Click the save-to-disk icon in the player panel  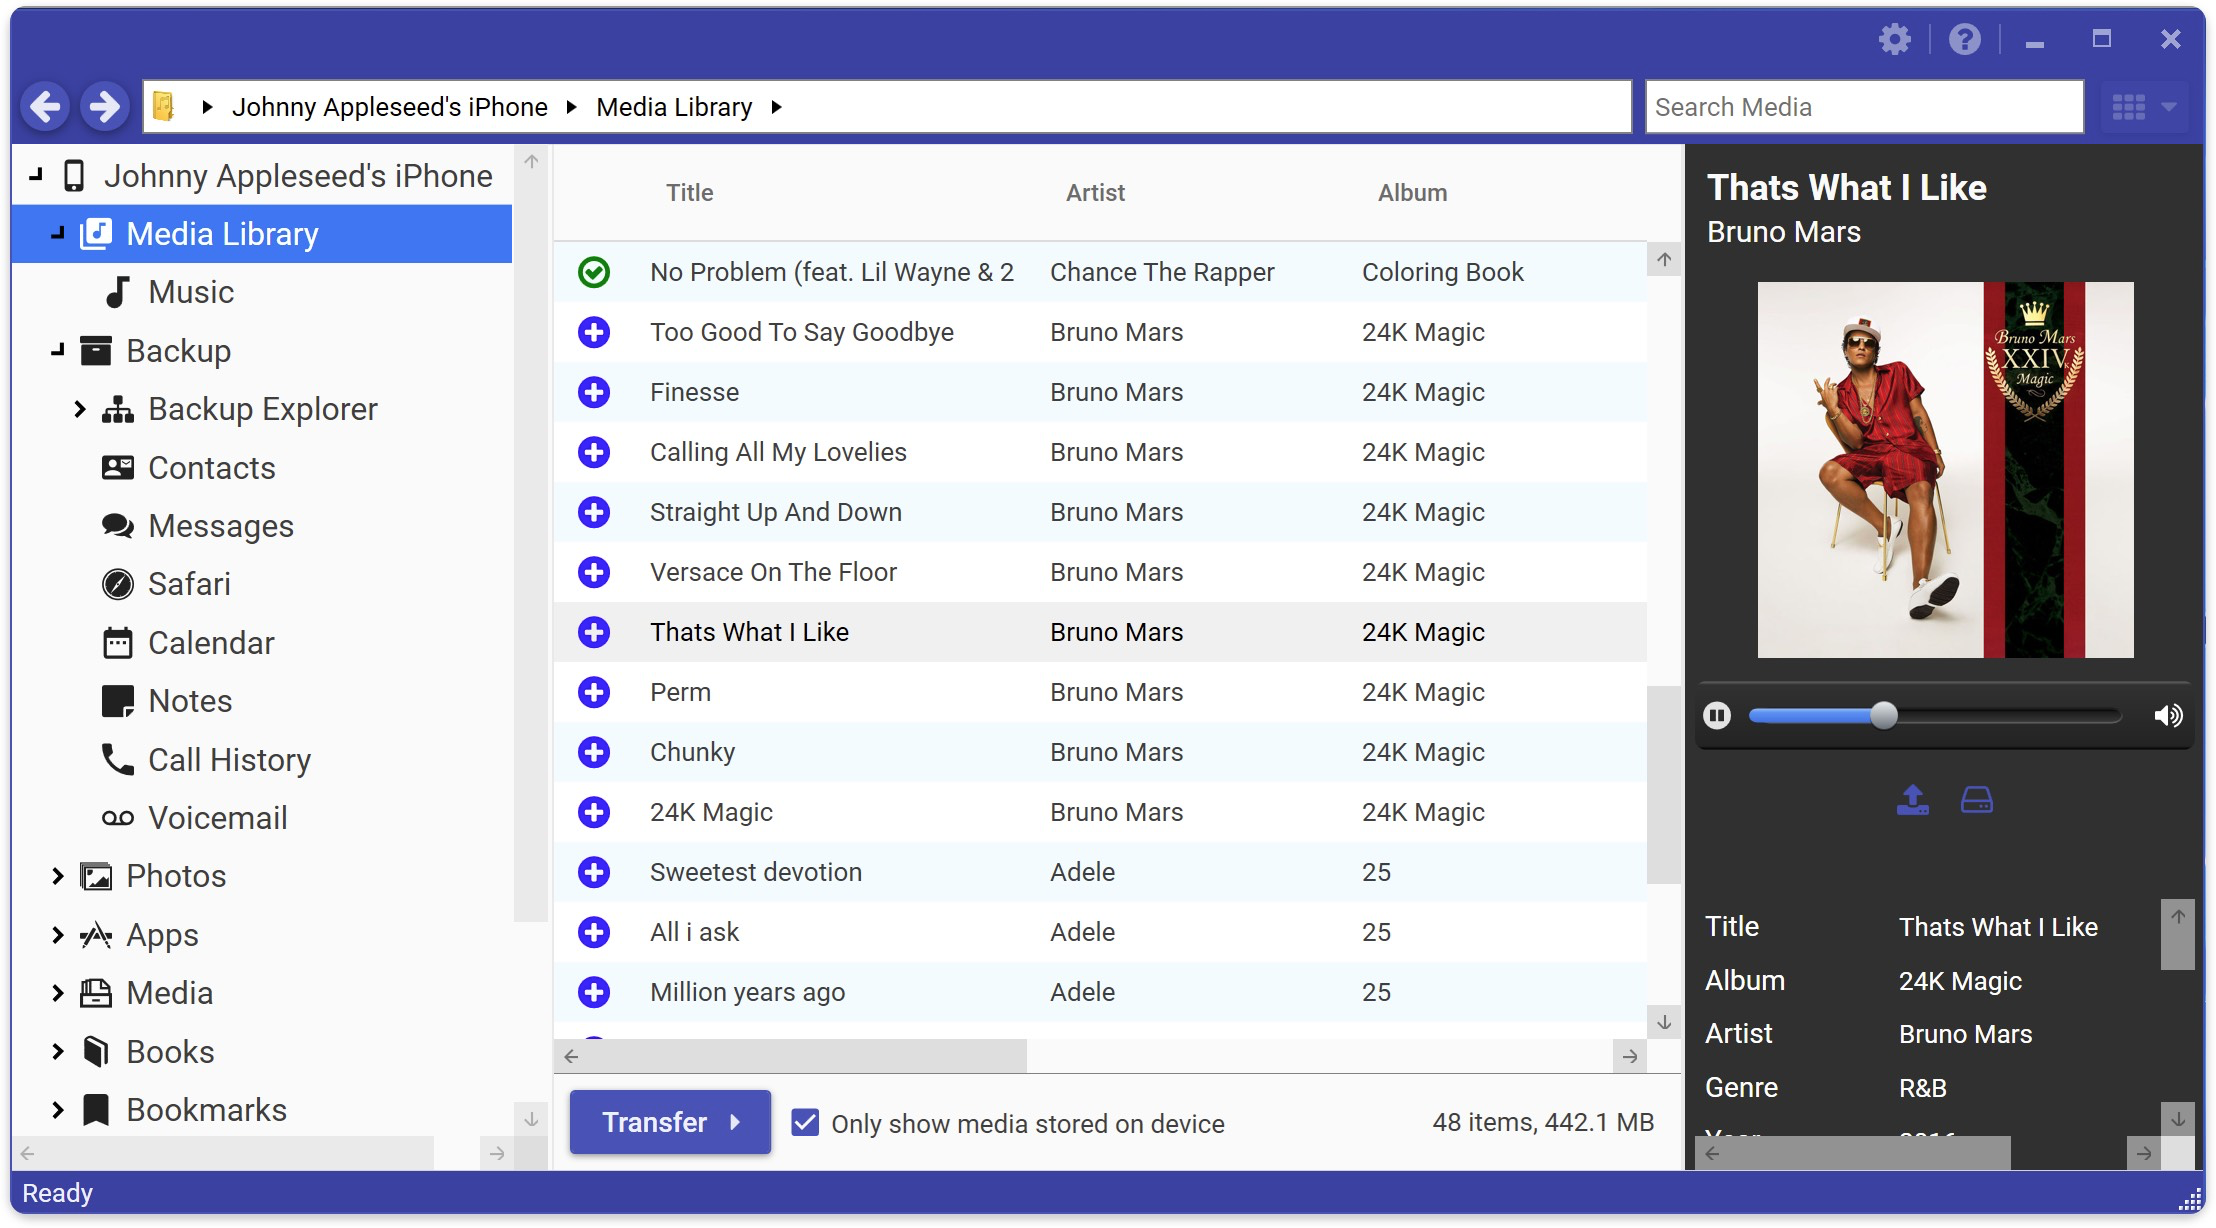click(x=1979, y=799)
